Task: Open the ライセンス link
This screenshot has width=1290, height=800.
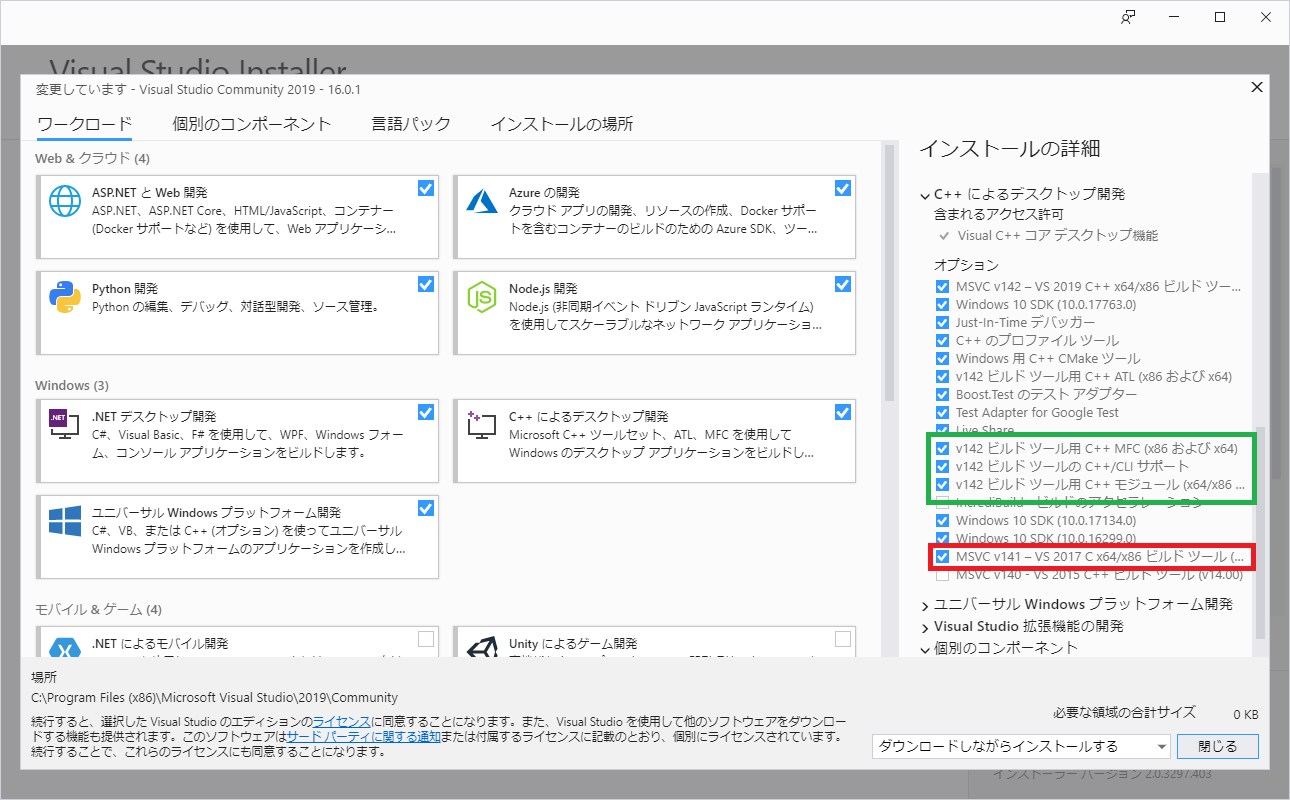Action: (x=342, y=721)
